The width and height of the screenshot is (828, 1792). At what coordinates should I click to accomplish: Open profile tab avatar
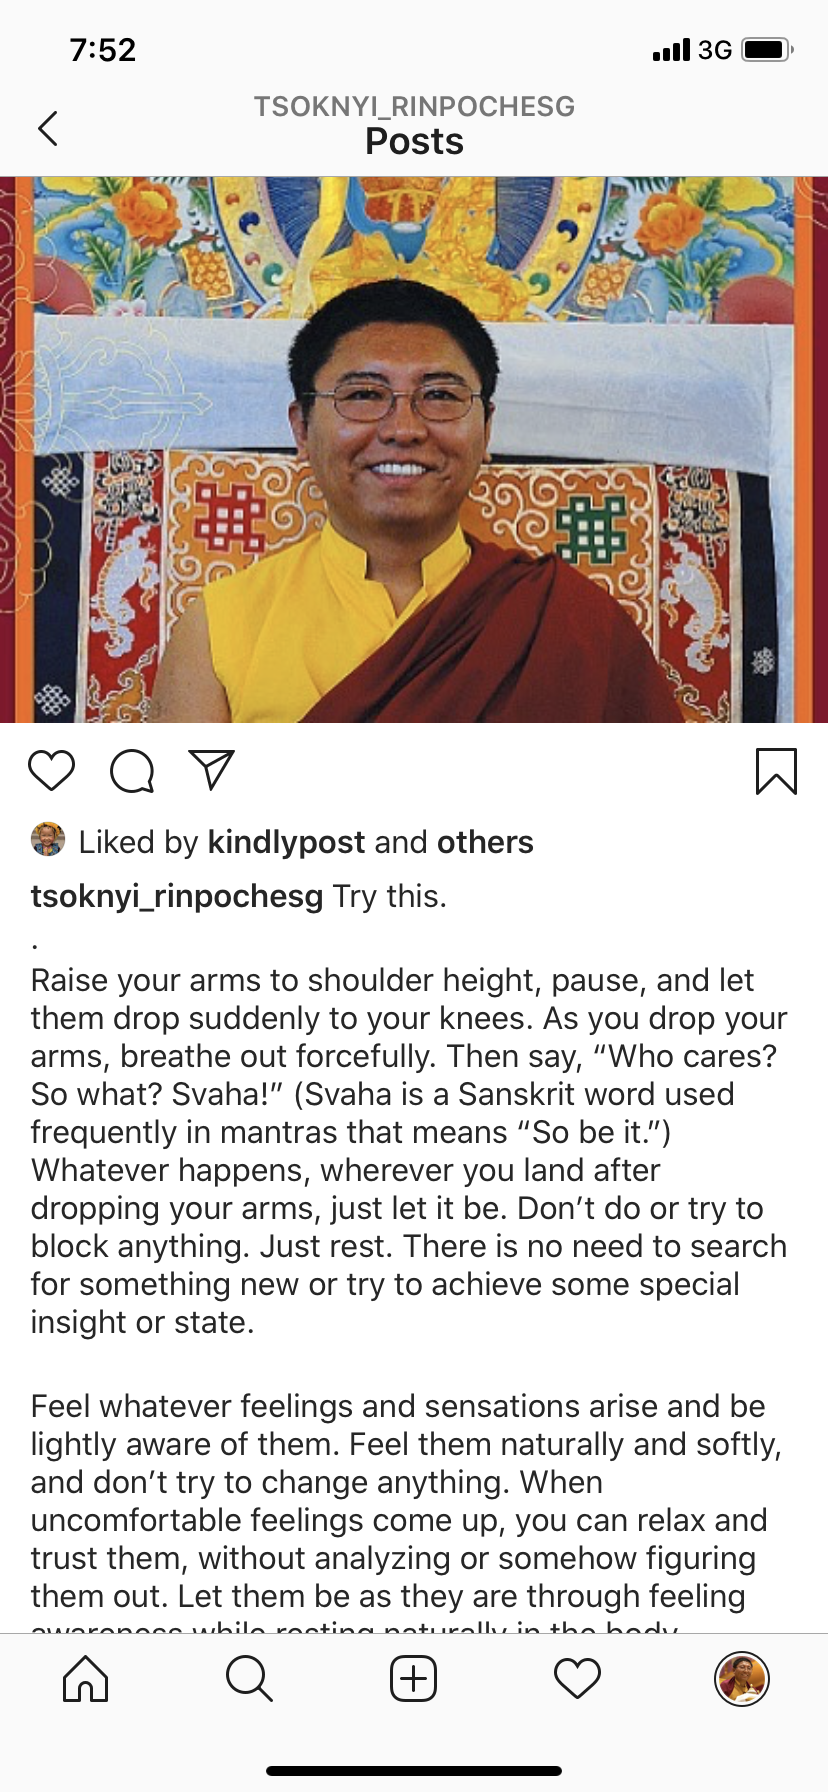click(741, 1678)
